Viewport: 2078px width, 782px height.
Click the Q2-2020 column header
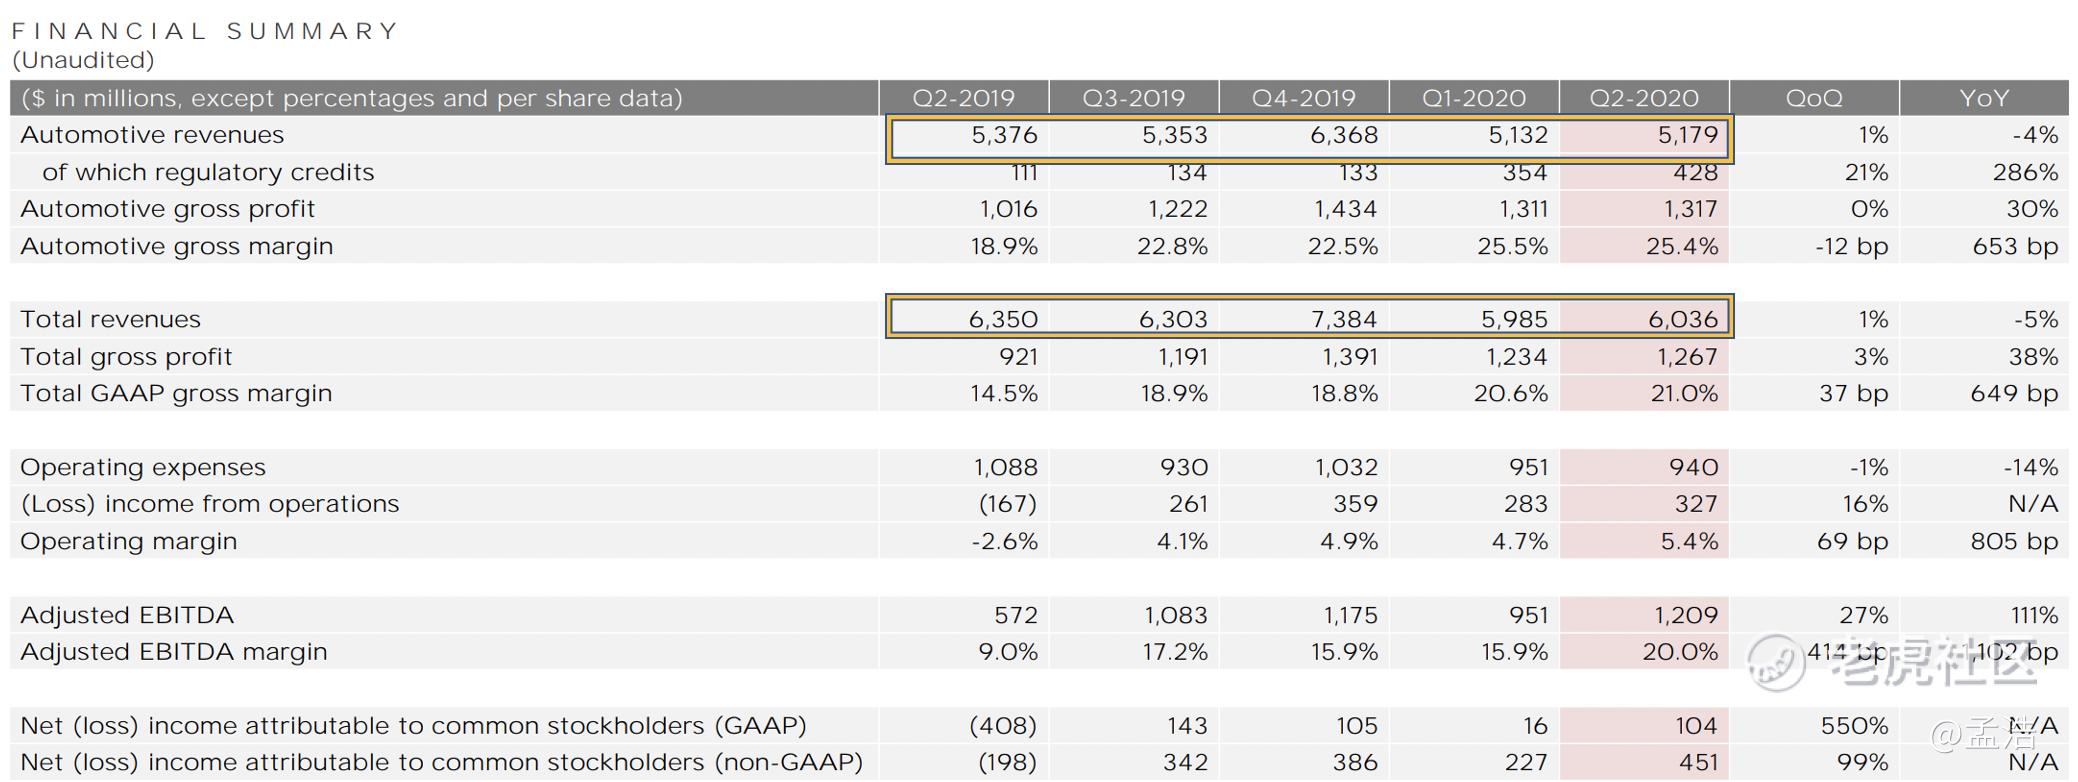click(x=1644, y=98)
